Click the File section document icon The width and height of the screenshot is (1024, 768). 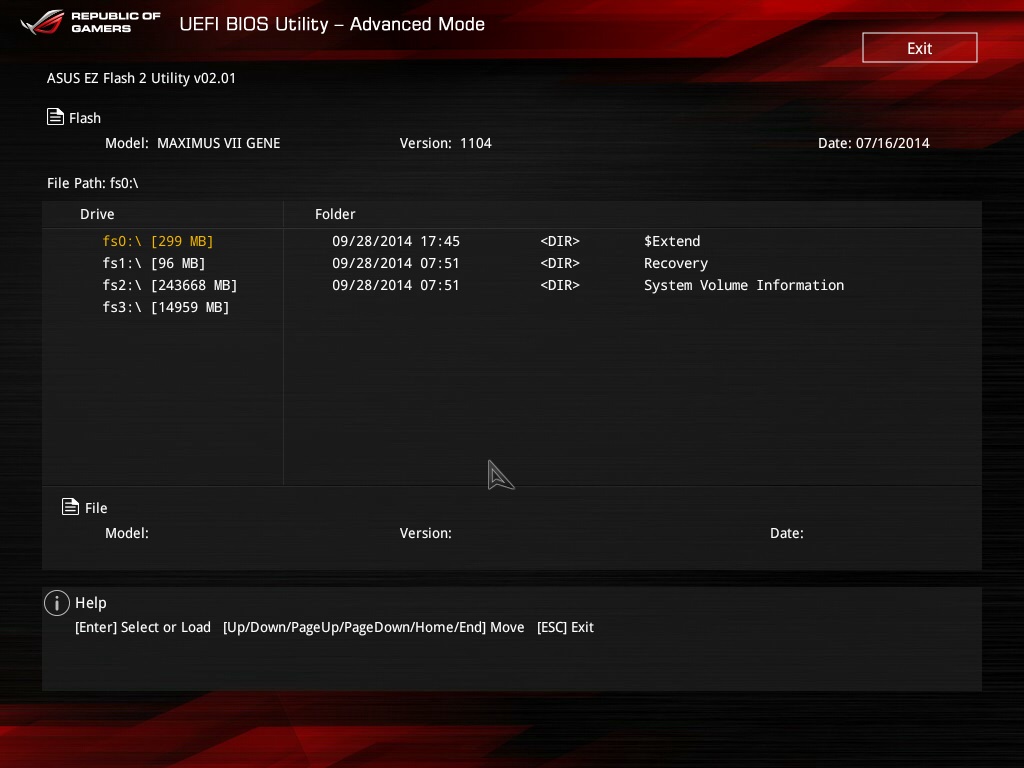(70, 507)
